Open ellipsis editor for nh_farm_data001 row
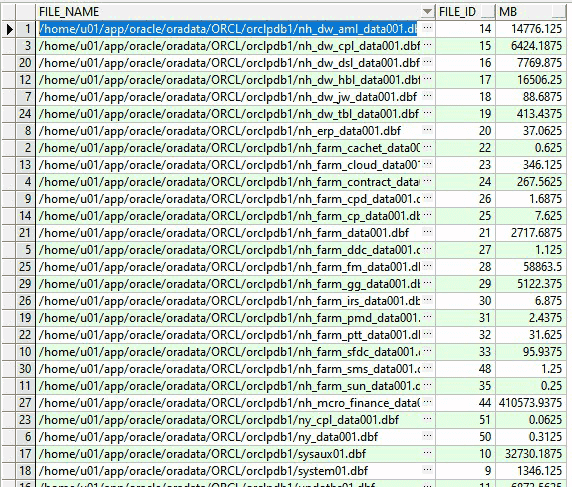 (428, 233)
